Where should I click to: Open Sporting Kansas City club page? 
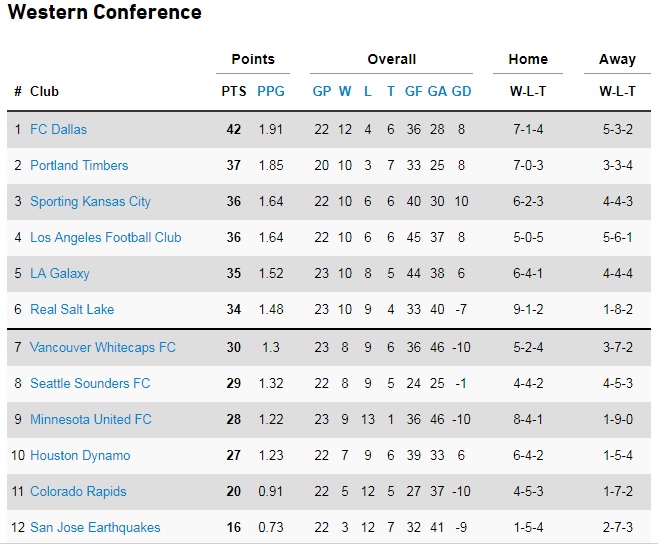click(x=90, y=201)
